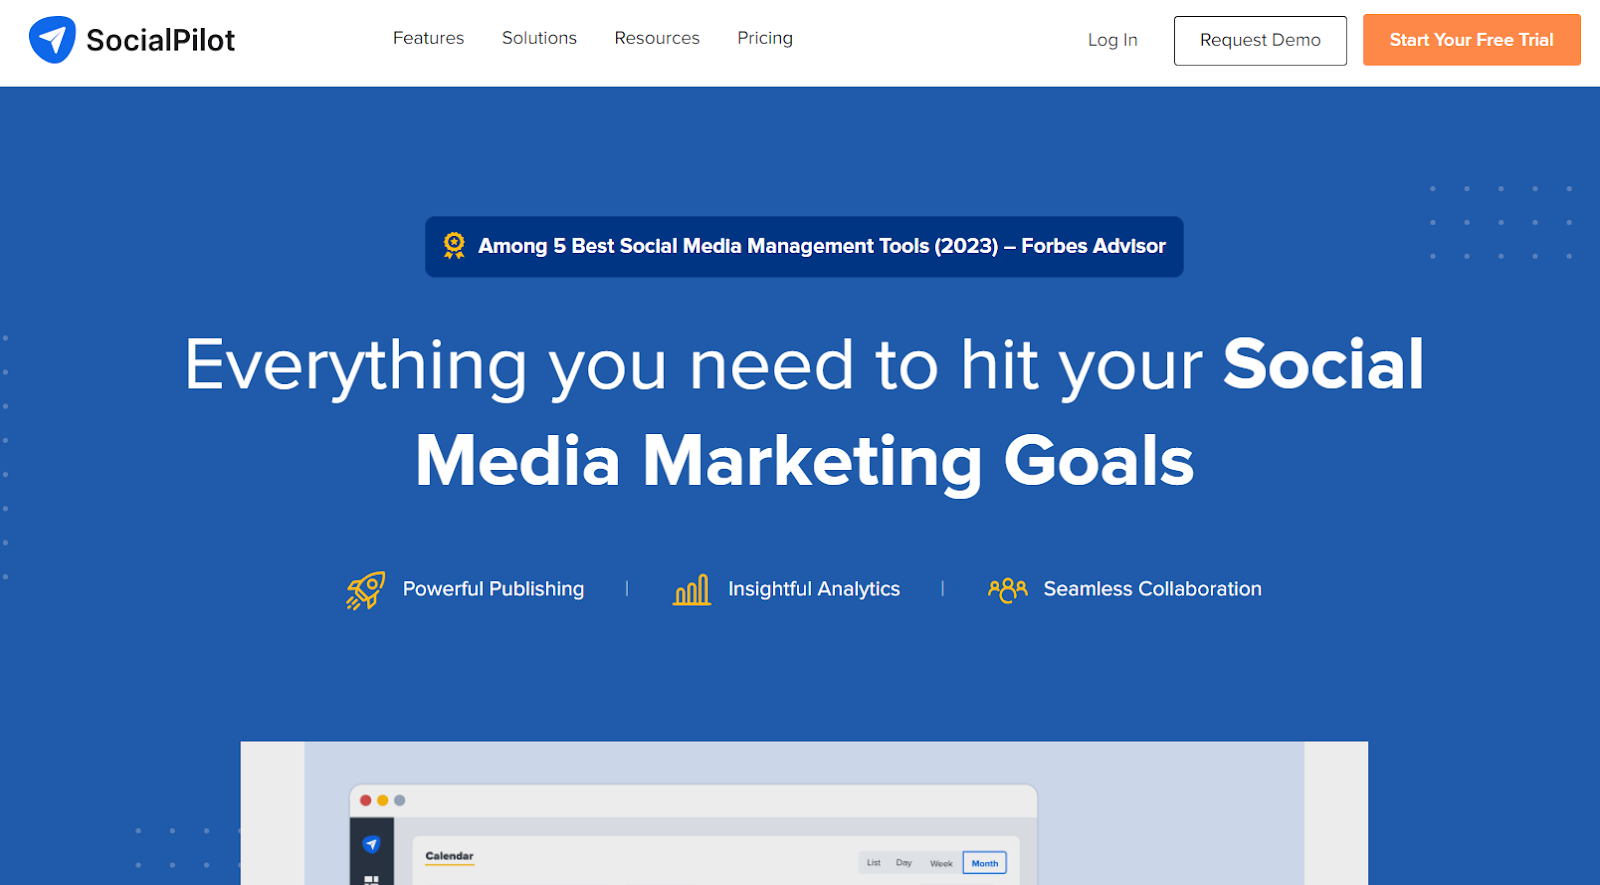Click the bar chart icon beside Insightful Analytics
Screen dimensions: 1600x885
[692, 590]
